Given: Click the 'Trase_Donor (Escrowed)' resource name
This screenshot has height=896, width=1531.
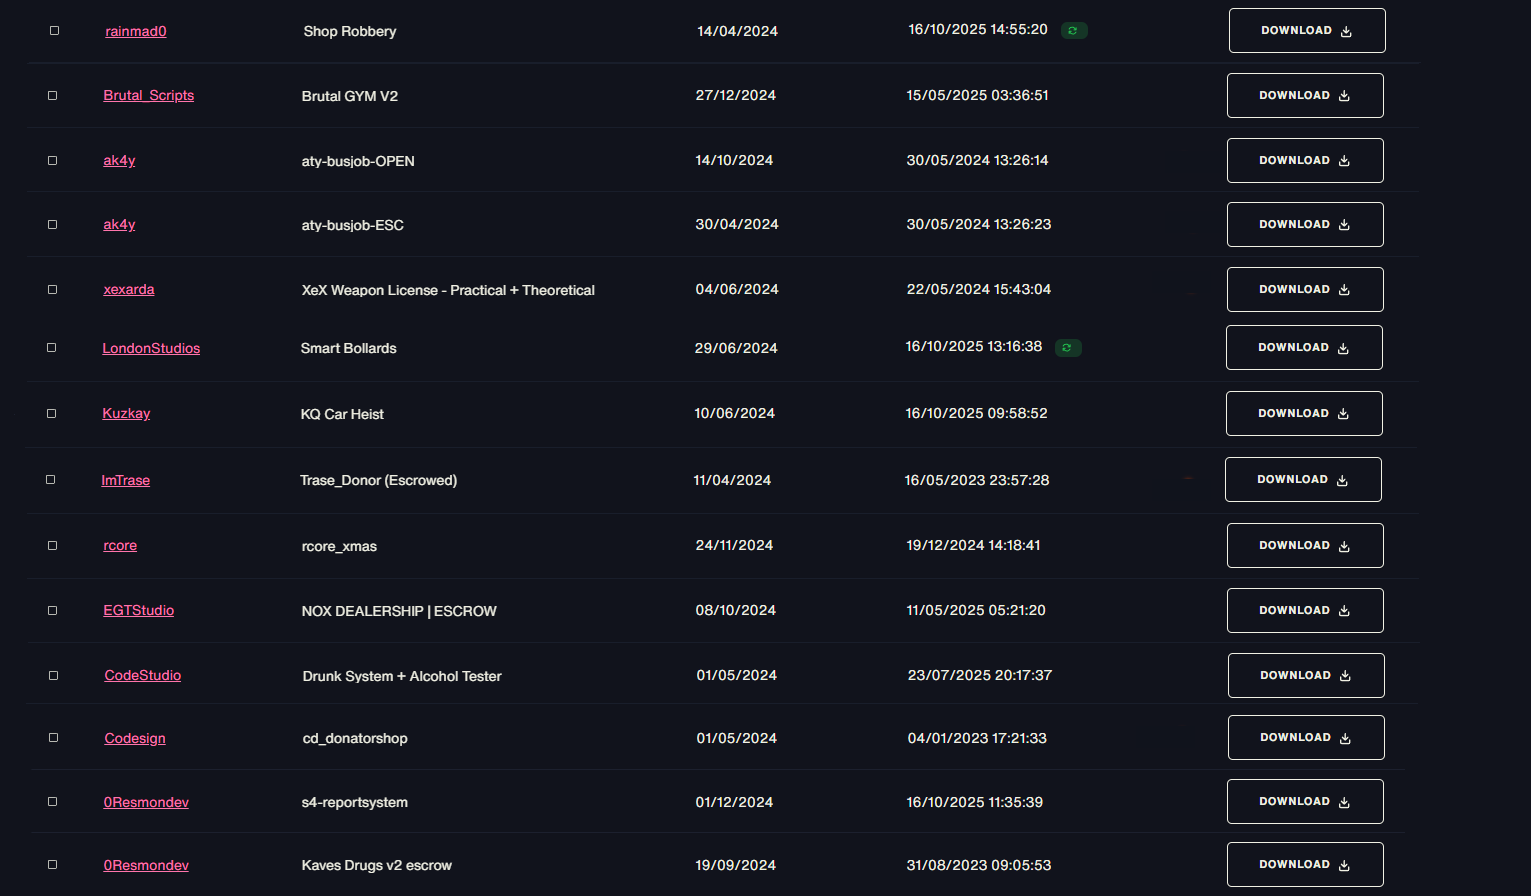Looking at the screenshot, I should (379, 480).
